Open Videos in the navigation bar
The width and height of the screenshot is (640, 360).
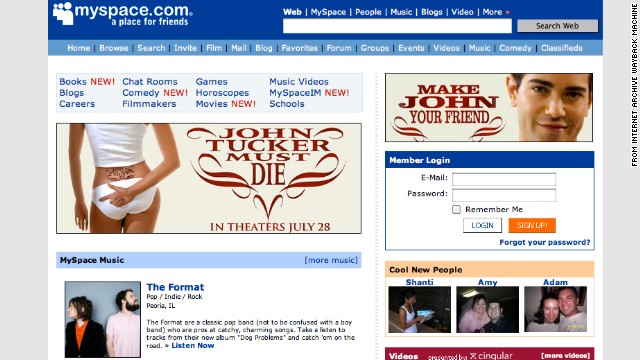tap(447, 48)
